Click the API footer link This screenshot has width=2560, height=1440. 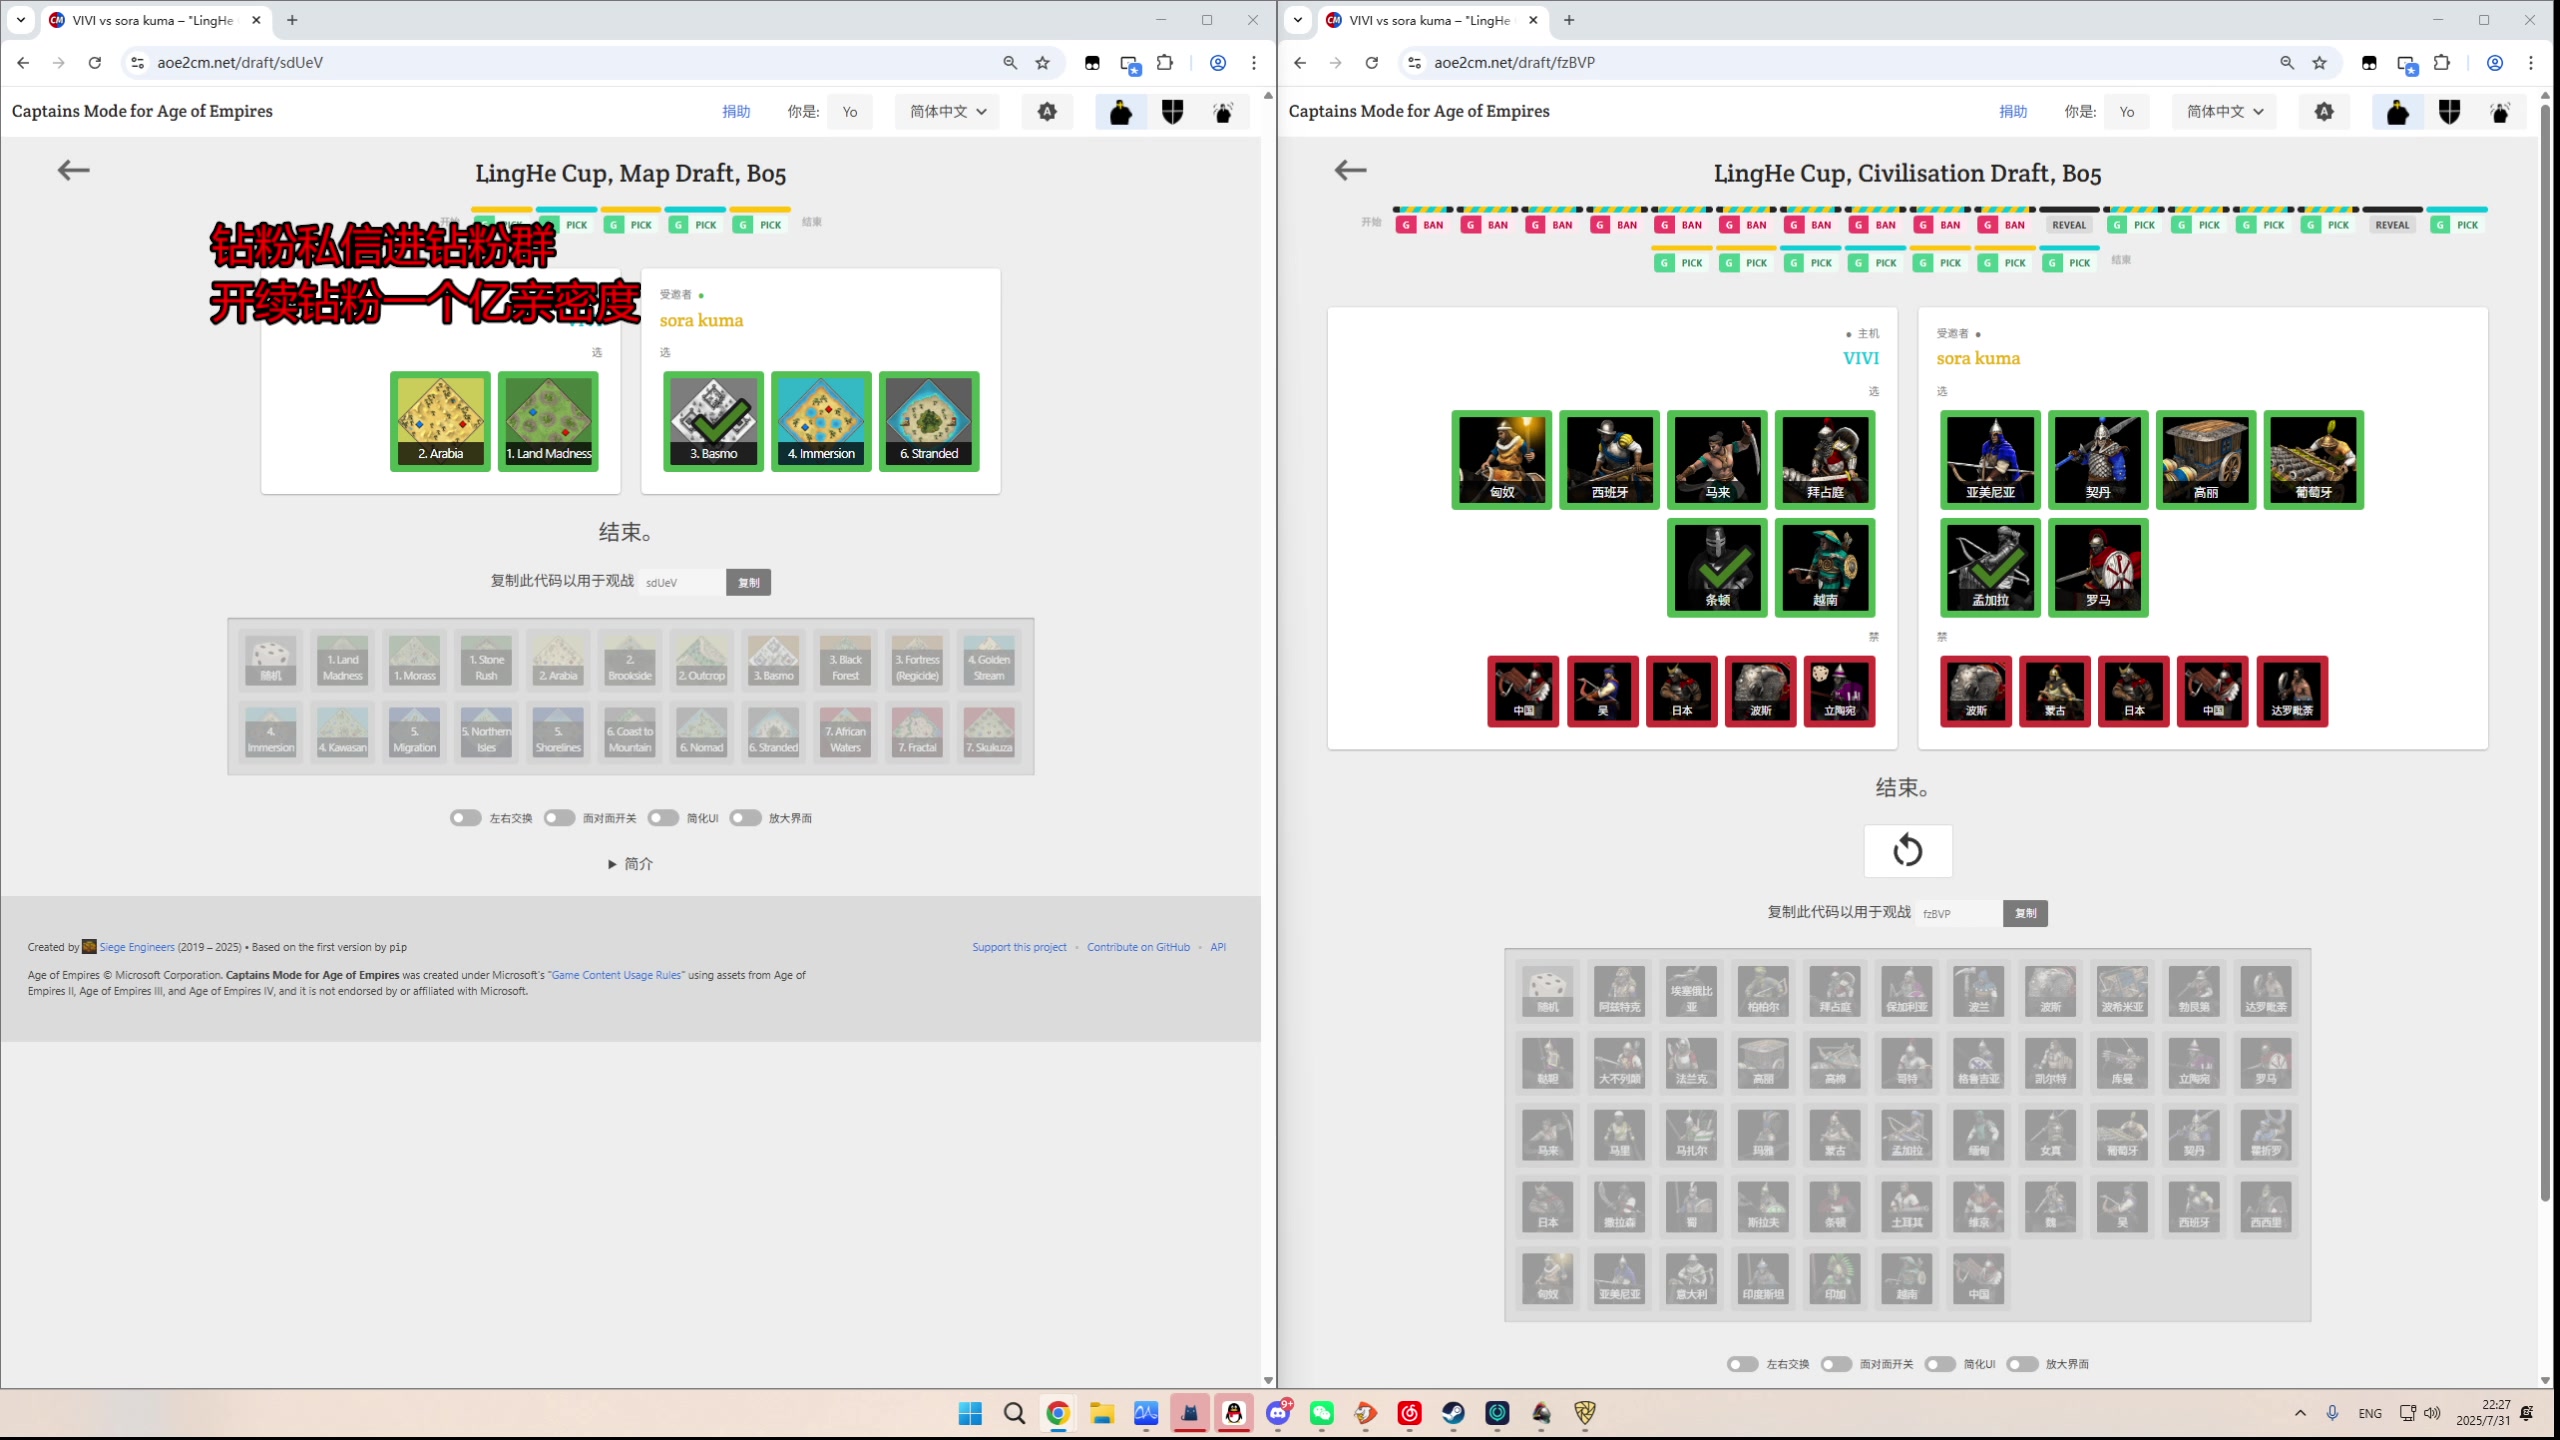coord(1218,947)
